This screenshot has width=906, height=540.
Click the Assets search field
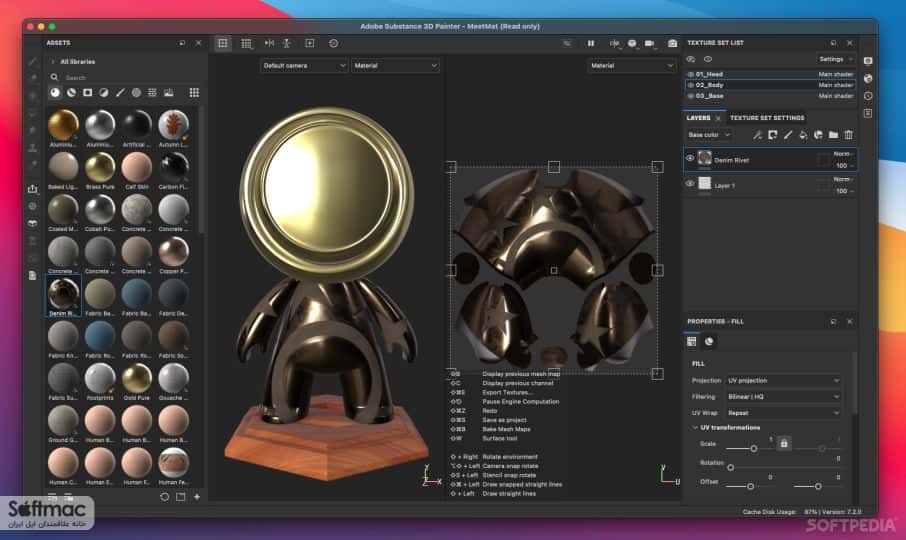pyautogui.click(x=129, y=77)
